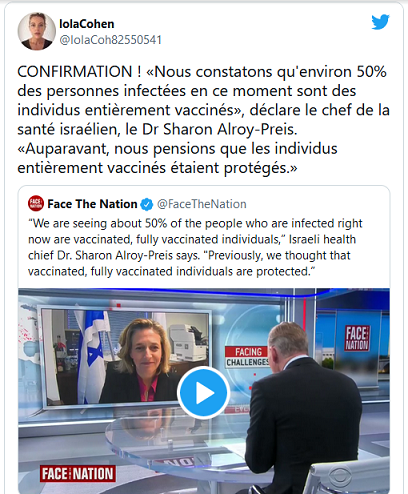Click the glass desk area of the video
The image size is (408, 494).
click(177, 445)
